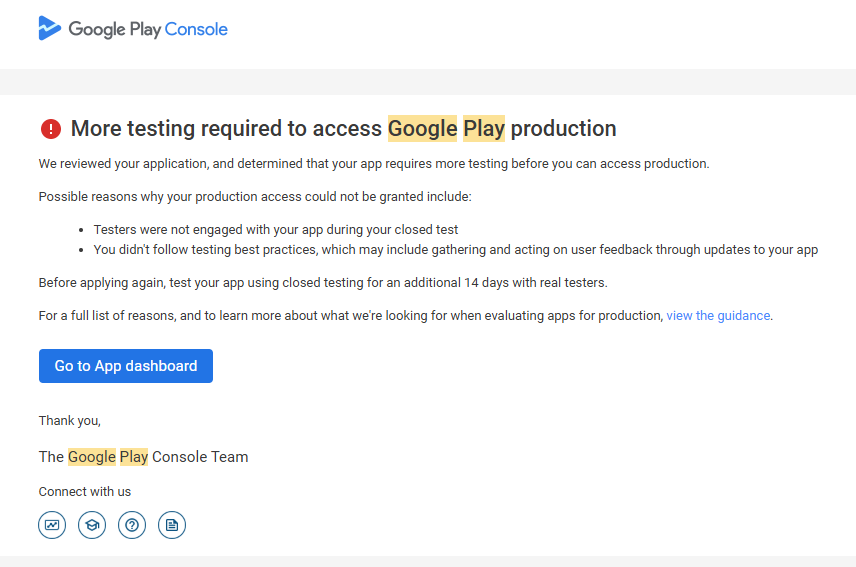Click the 'Thank you,' closing text
The height and width of the screenshot is (567, 856).
70,420
